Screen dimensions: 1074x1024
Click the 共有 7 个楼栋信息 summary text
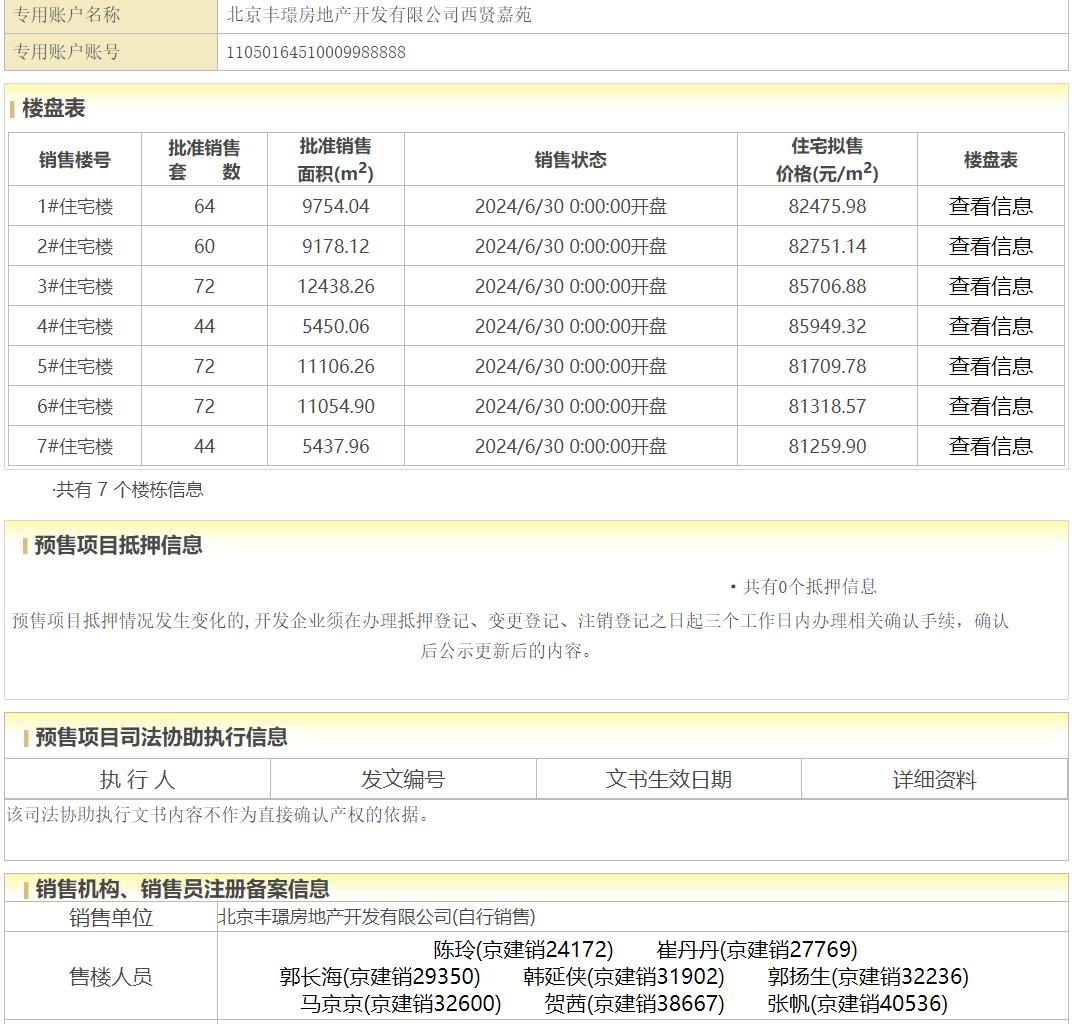[x=128, y=490]
